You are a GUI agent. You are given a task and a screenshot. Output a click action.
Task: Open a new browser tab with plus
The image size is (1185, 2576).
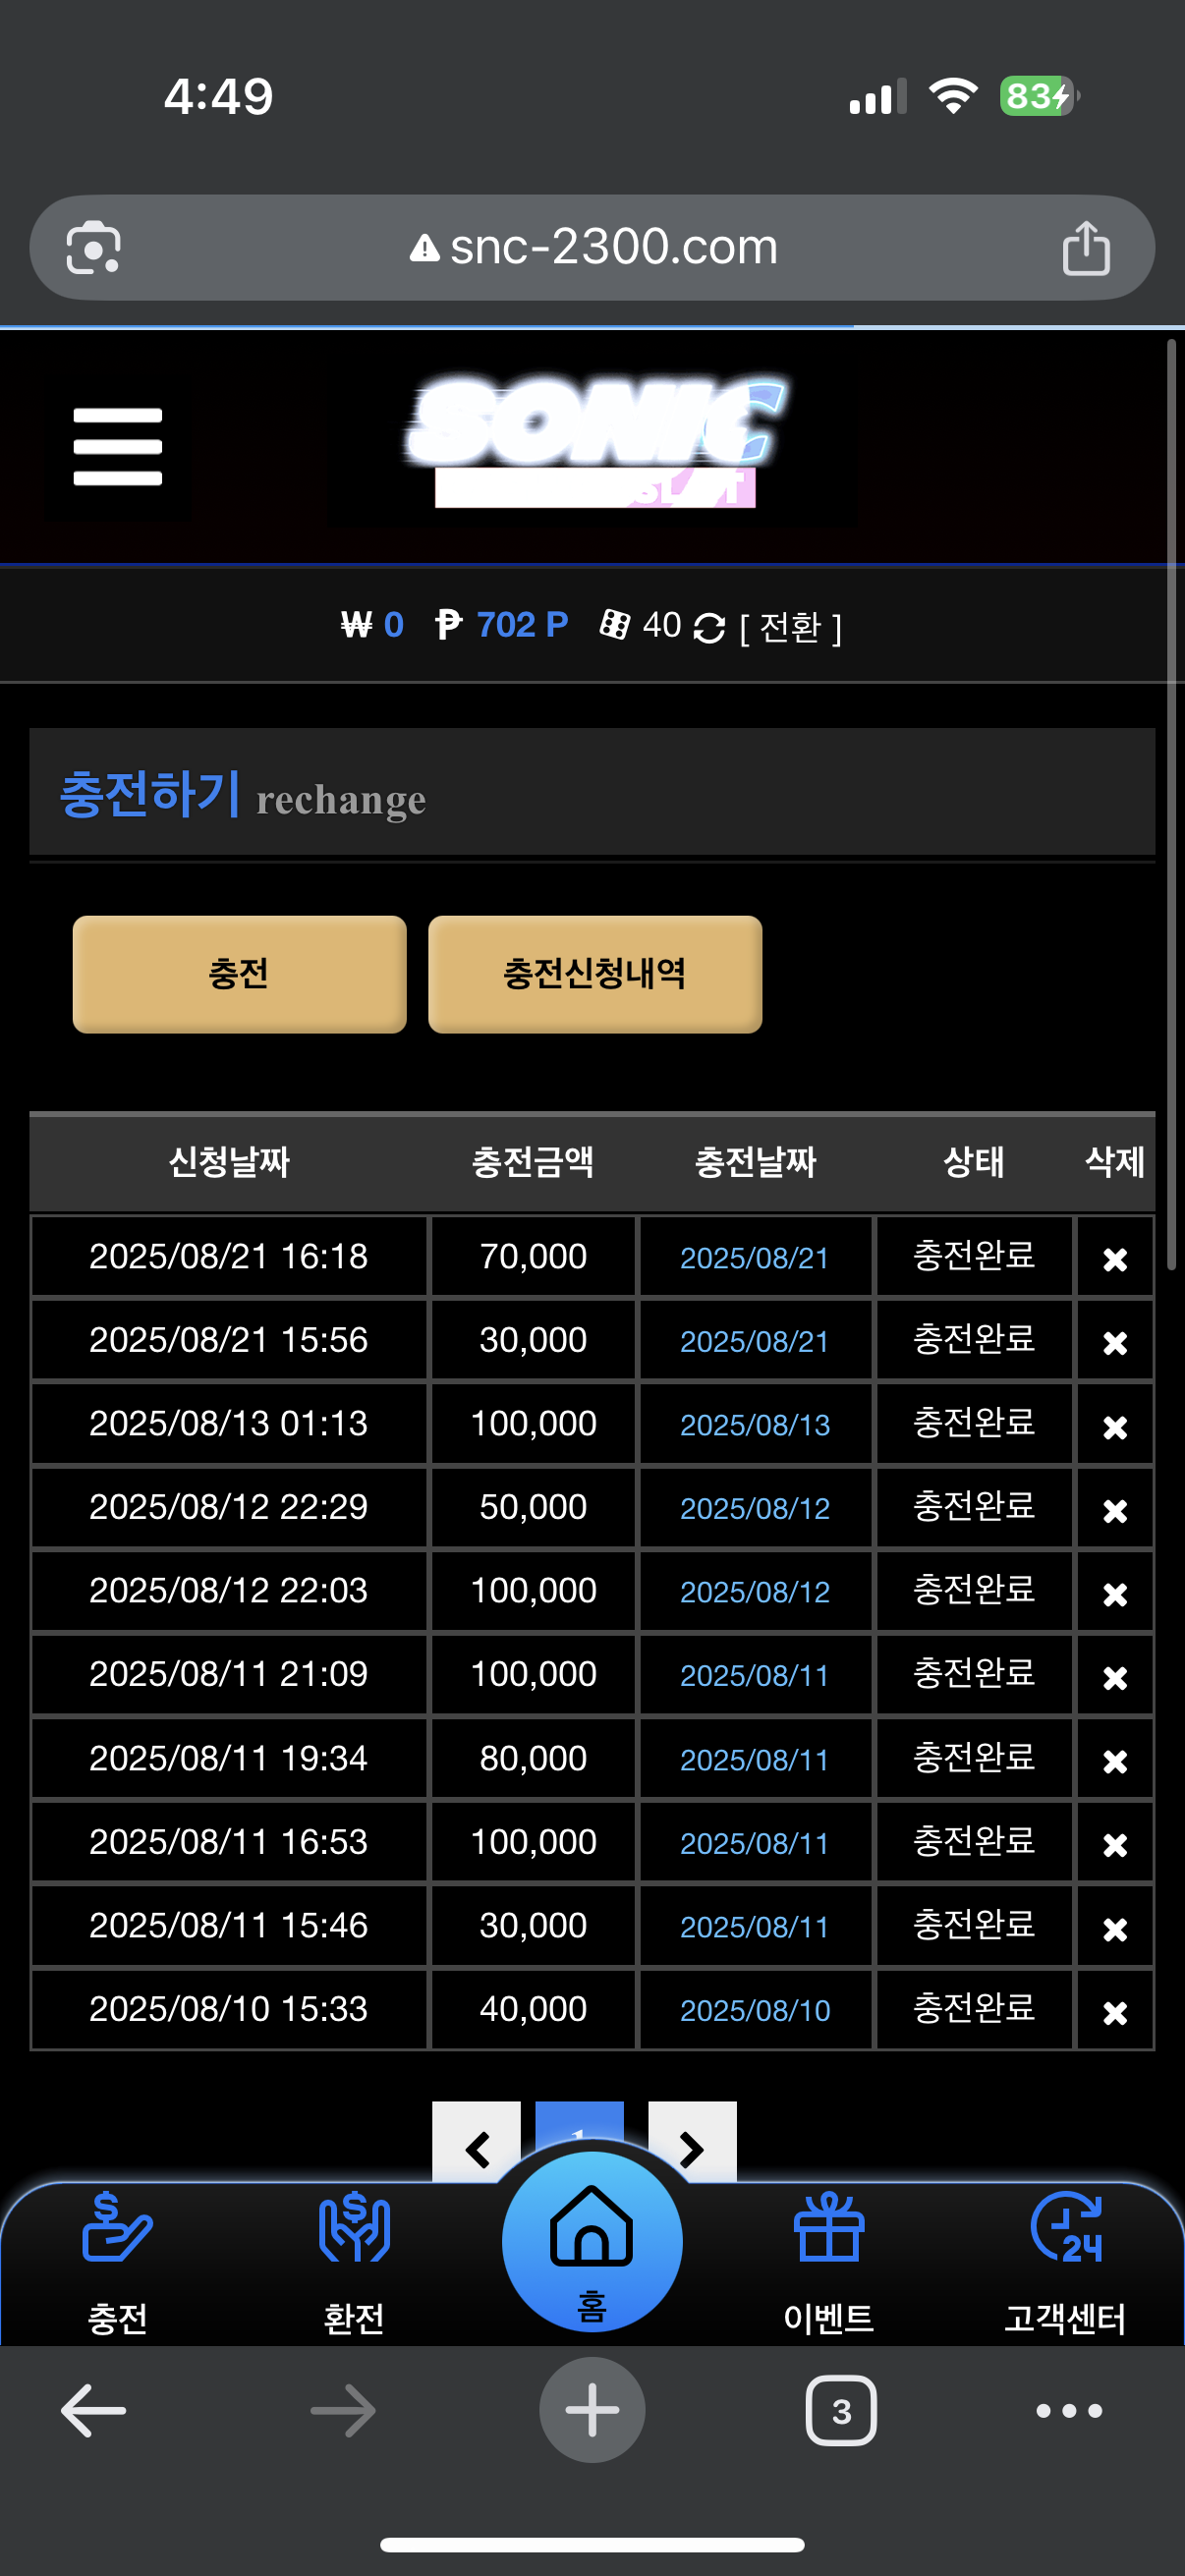point(592,2410)
